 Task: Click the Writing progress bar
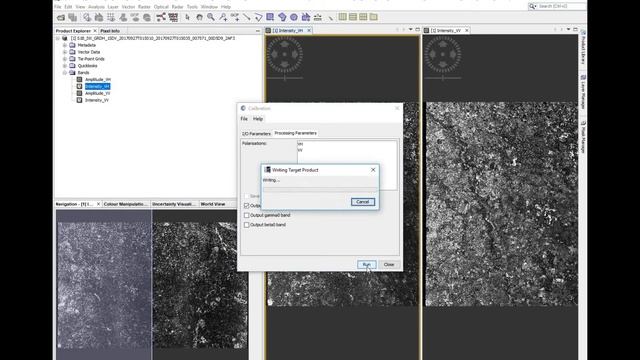coord(320,189)
